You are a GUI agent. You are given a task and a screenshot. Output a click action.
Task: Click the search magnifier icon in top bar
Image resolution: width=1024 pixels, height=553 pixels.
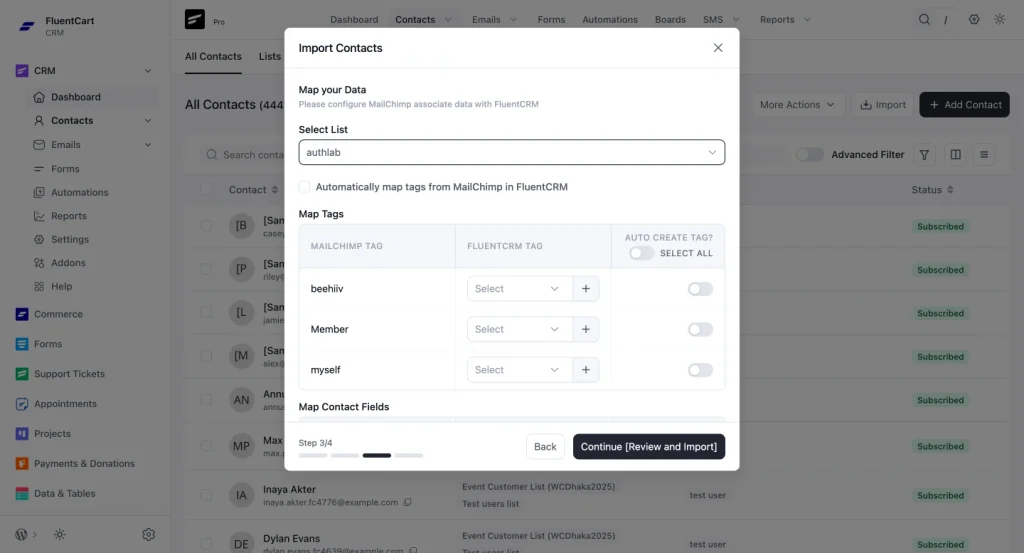point(924,19)
